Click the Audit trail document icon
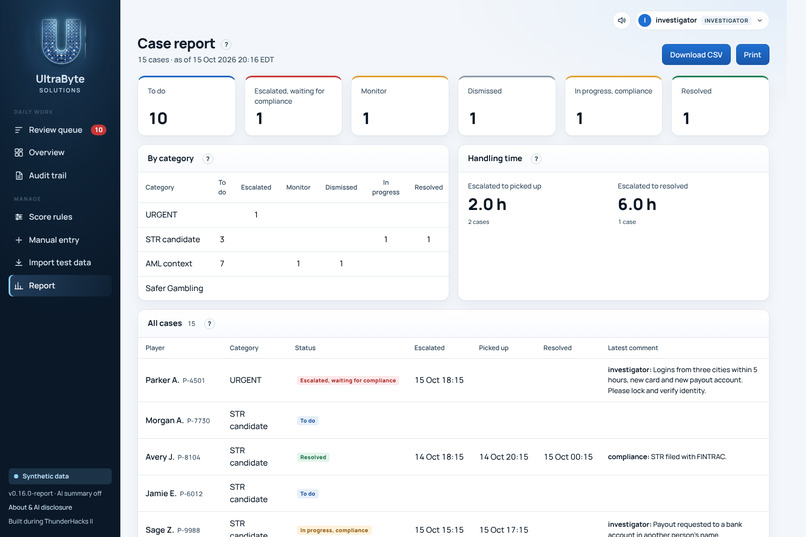The height and width of the screenshot is (537, 806). pos(19,176)
